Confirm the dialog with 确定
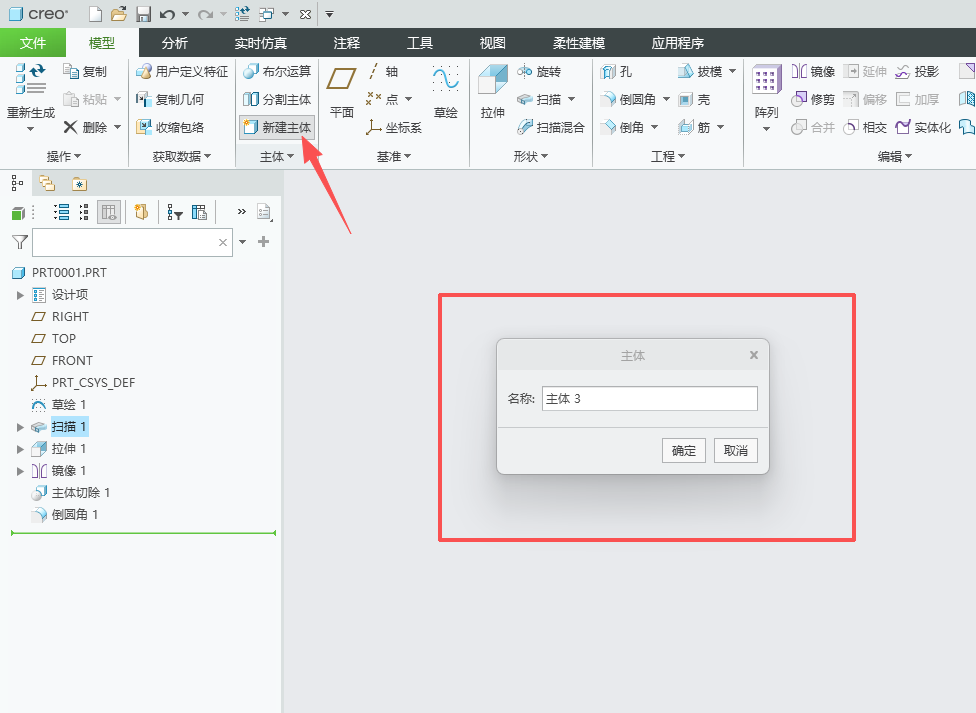 pos(683,450)
